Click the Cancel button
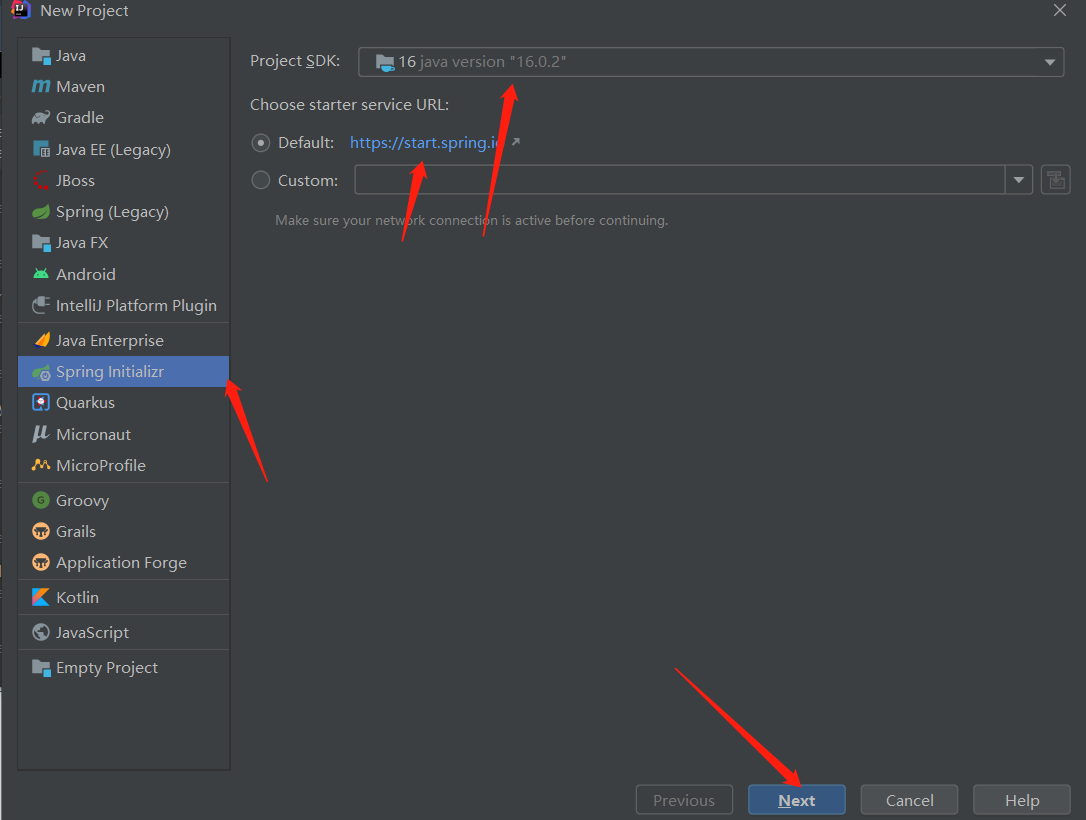Image resolution: width=1086 pixels, height=820 pixels. coord(909,800)
